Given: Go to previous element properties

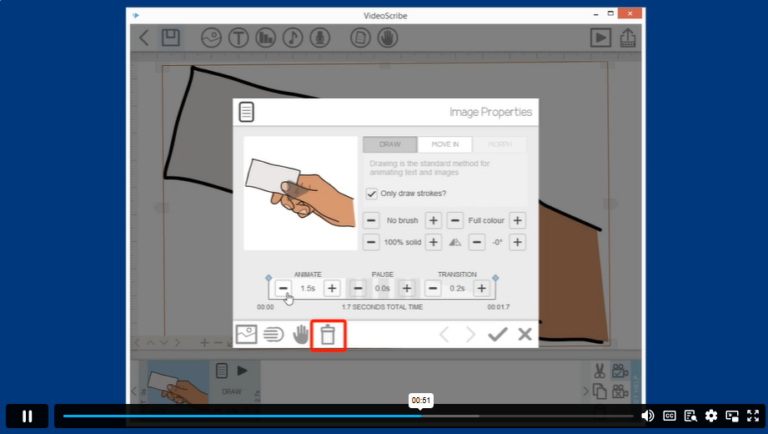Looking at the screenshot, I should 444,335.
